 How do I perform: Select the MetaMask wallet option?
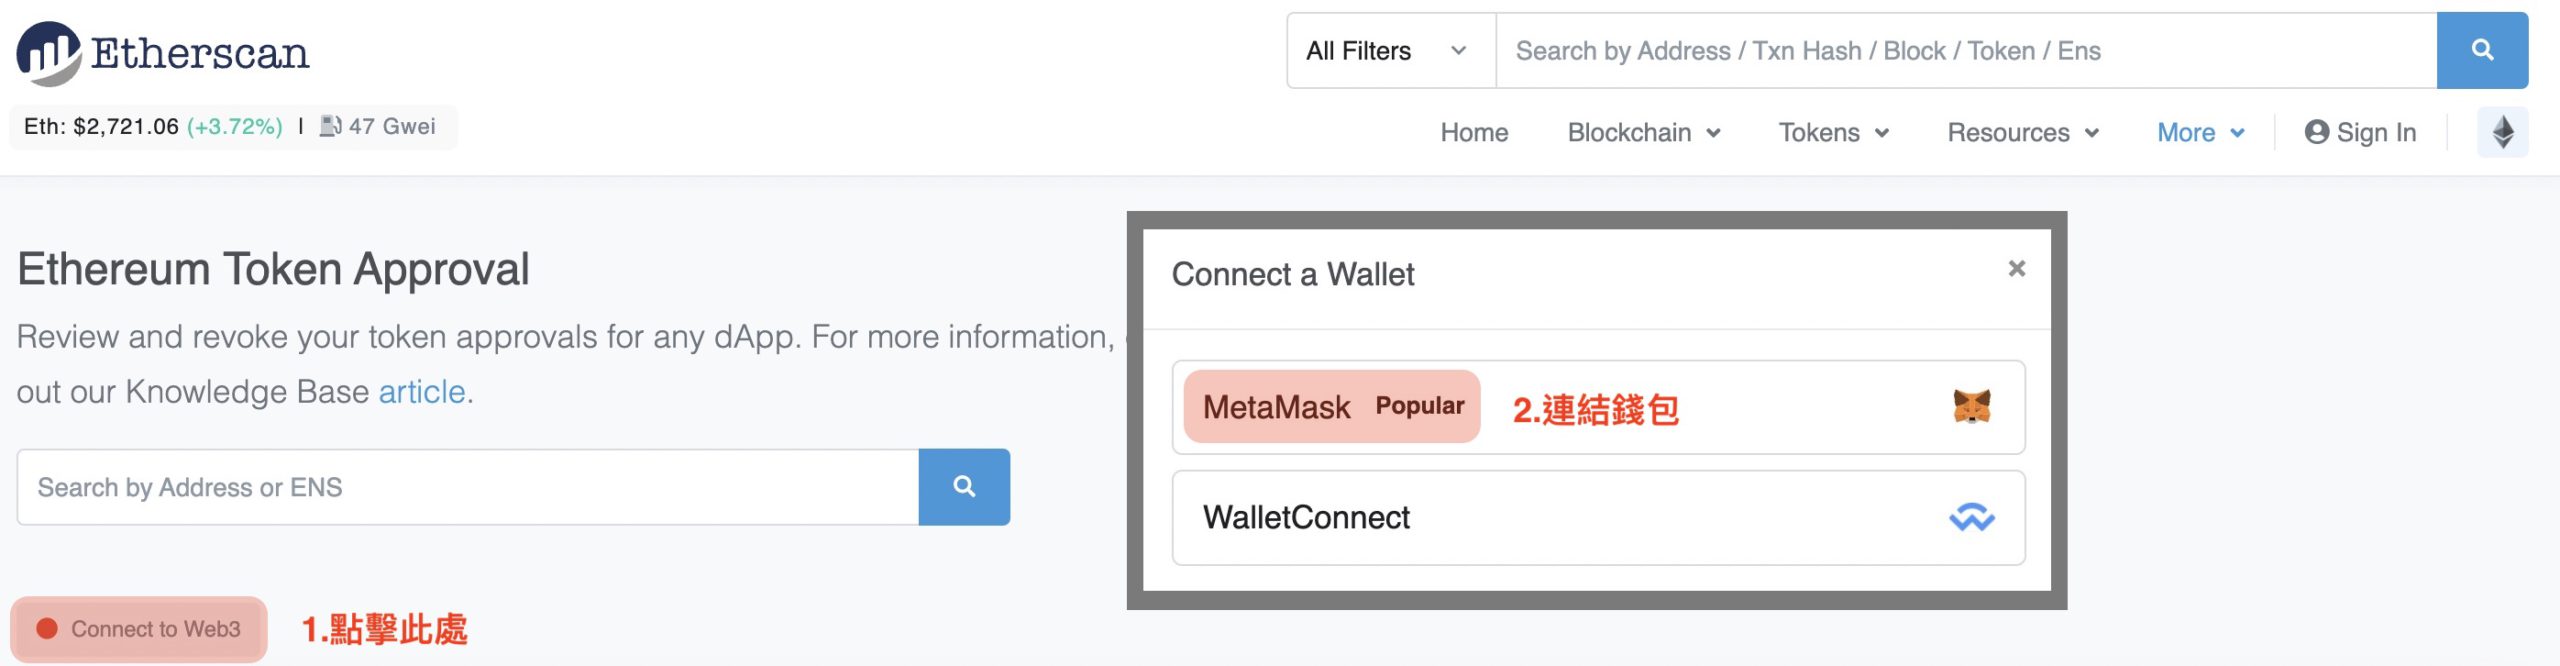pyautogui.click(x=1330, y=407)
